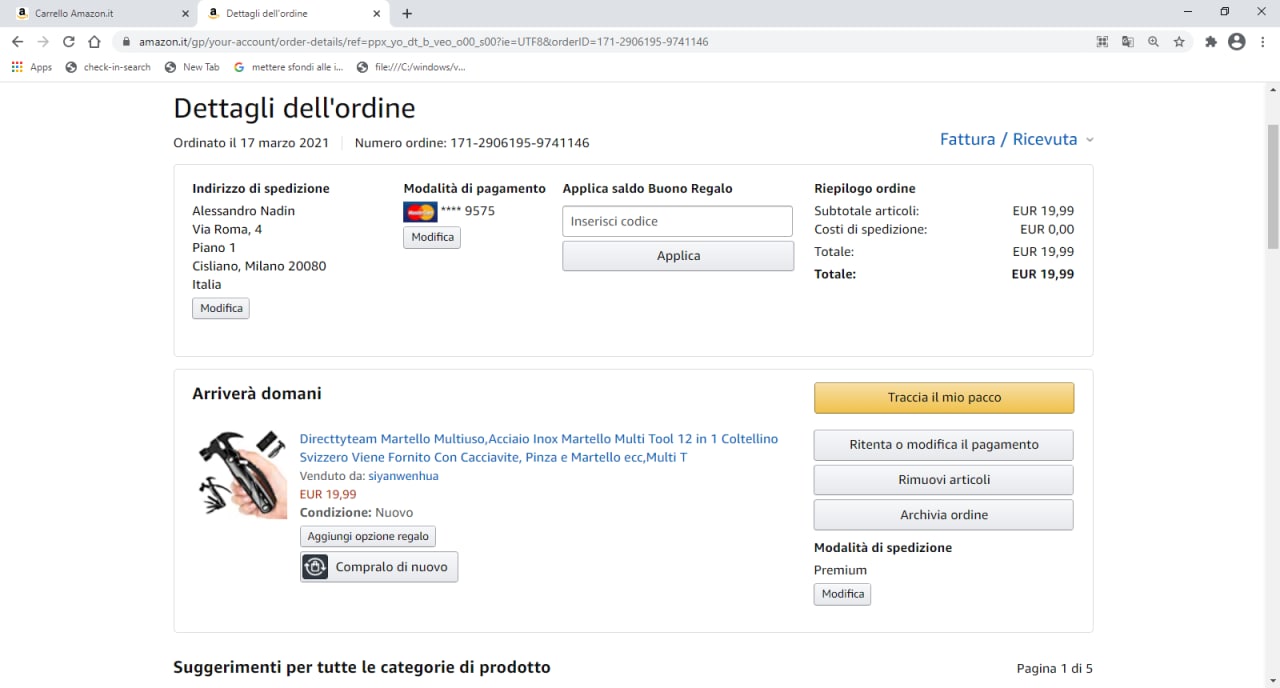Open the file:///C:/windows bookmark
Screen dimensions: 1280x688
(412, 67)
